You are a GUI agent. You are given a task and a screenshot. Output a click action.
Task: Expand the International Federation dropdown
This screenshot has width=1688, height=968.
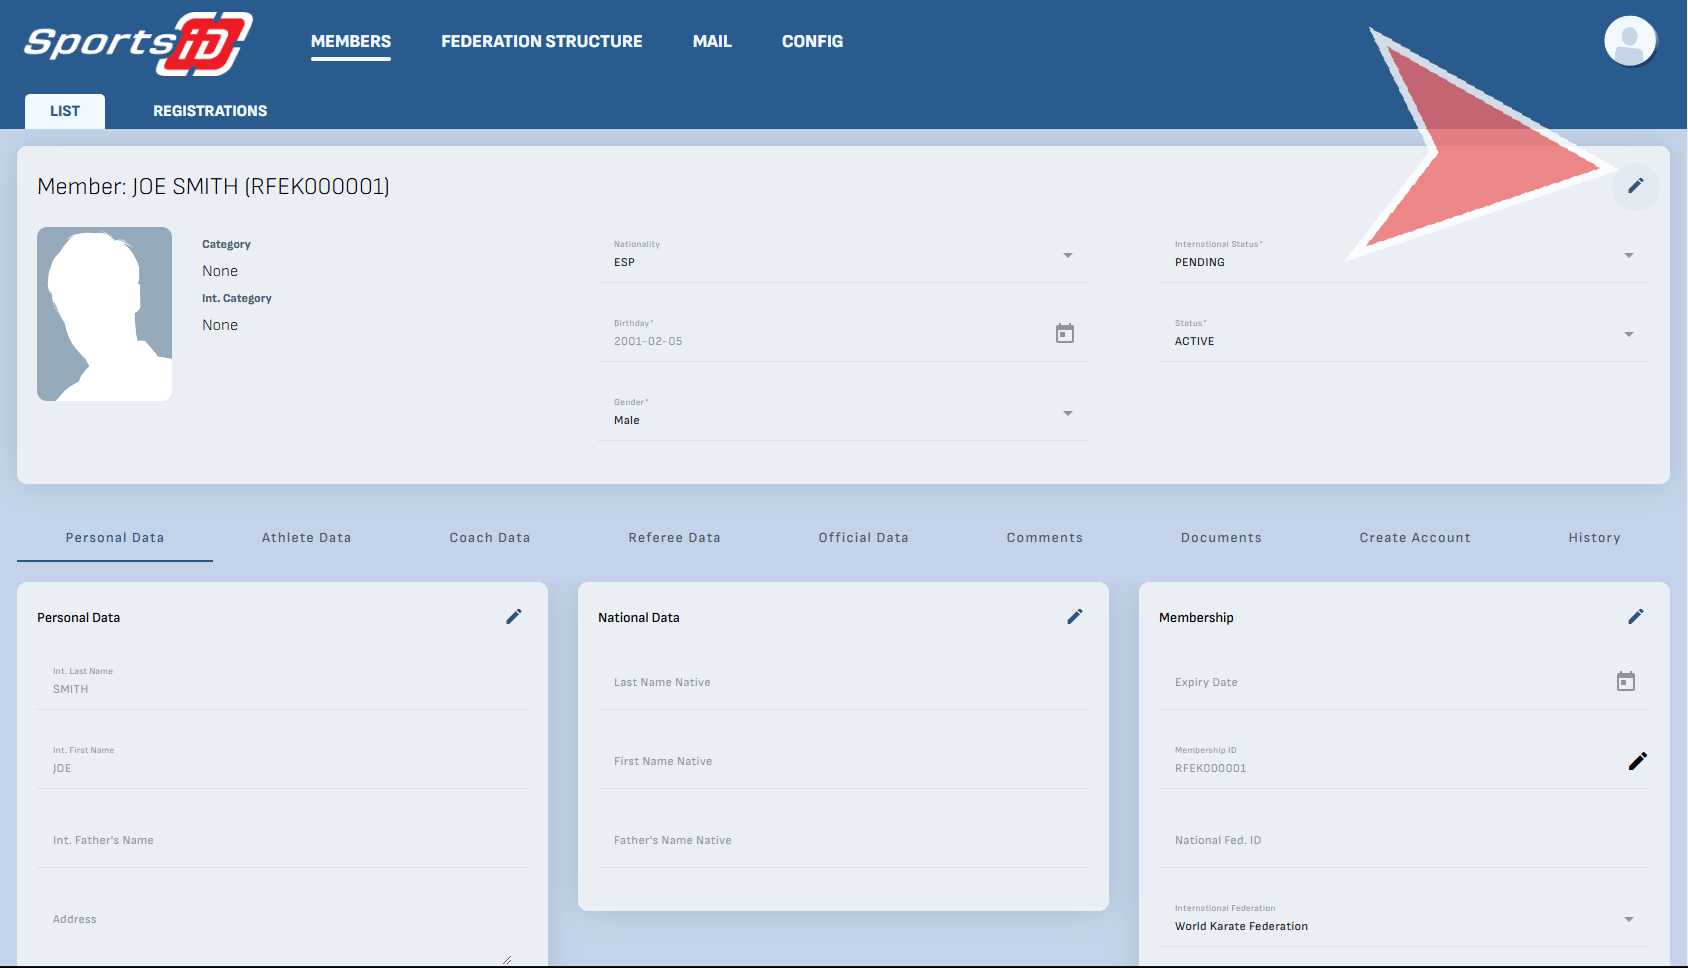click(1628, 920)
